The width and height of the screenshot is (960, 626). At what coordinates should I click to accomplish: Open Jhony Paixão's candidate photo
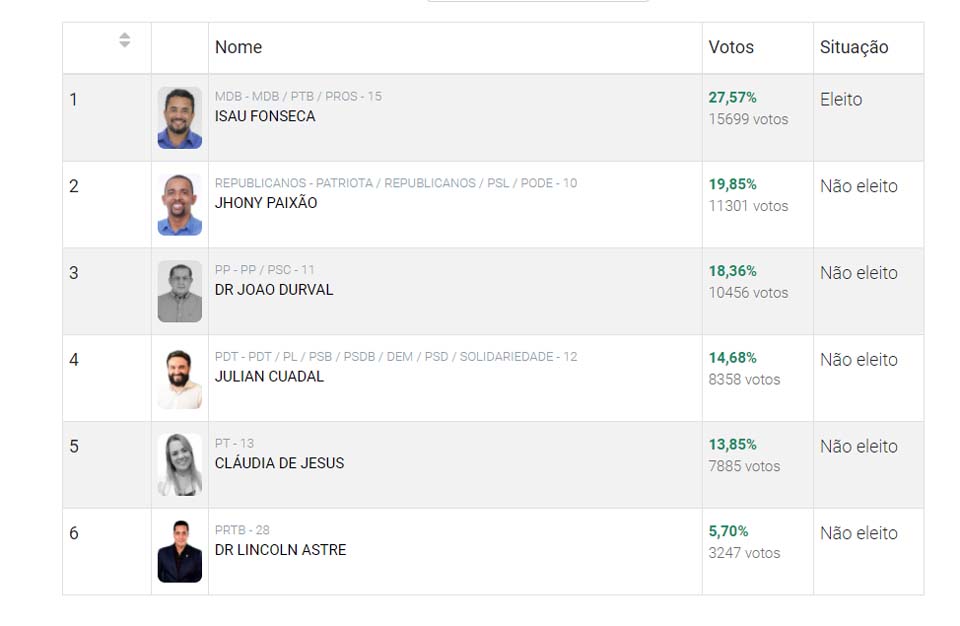[x=180, y=205]
